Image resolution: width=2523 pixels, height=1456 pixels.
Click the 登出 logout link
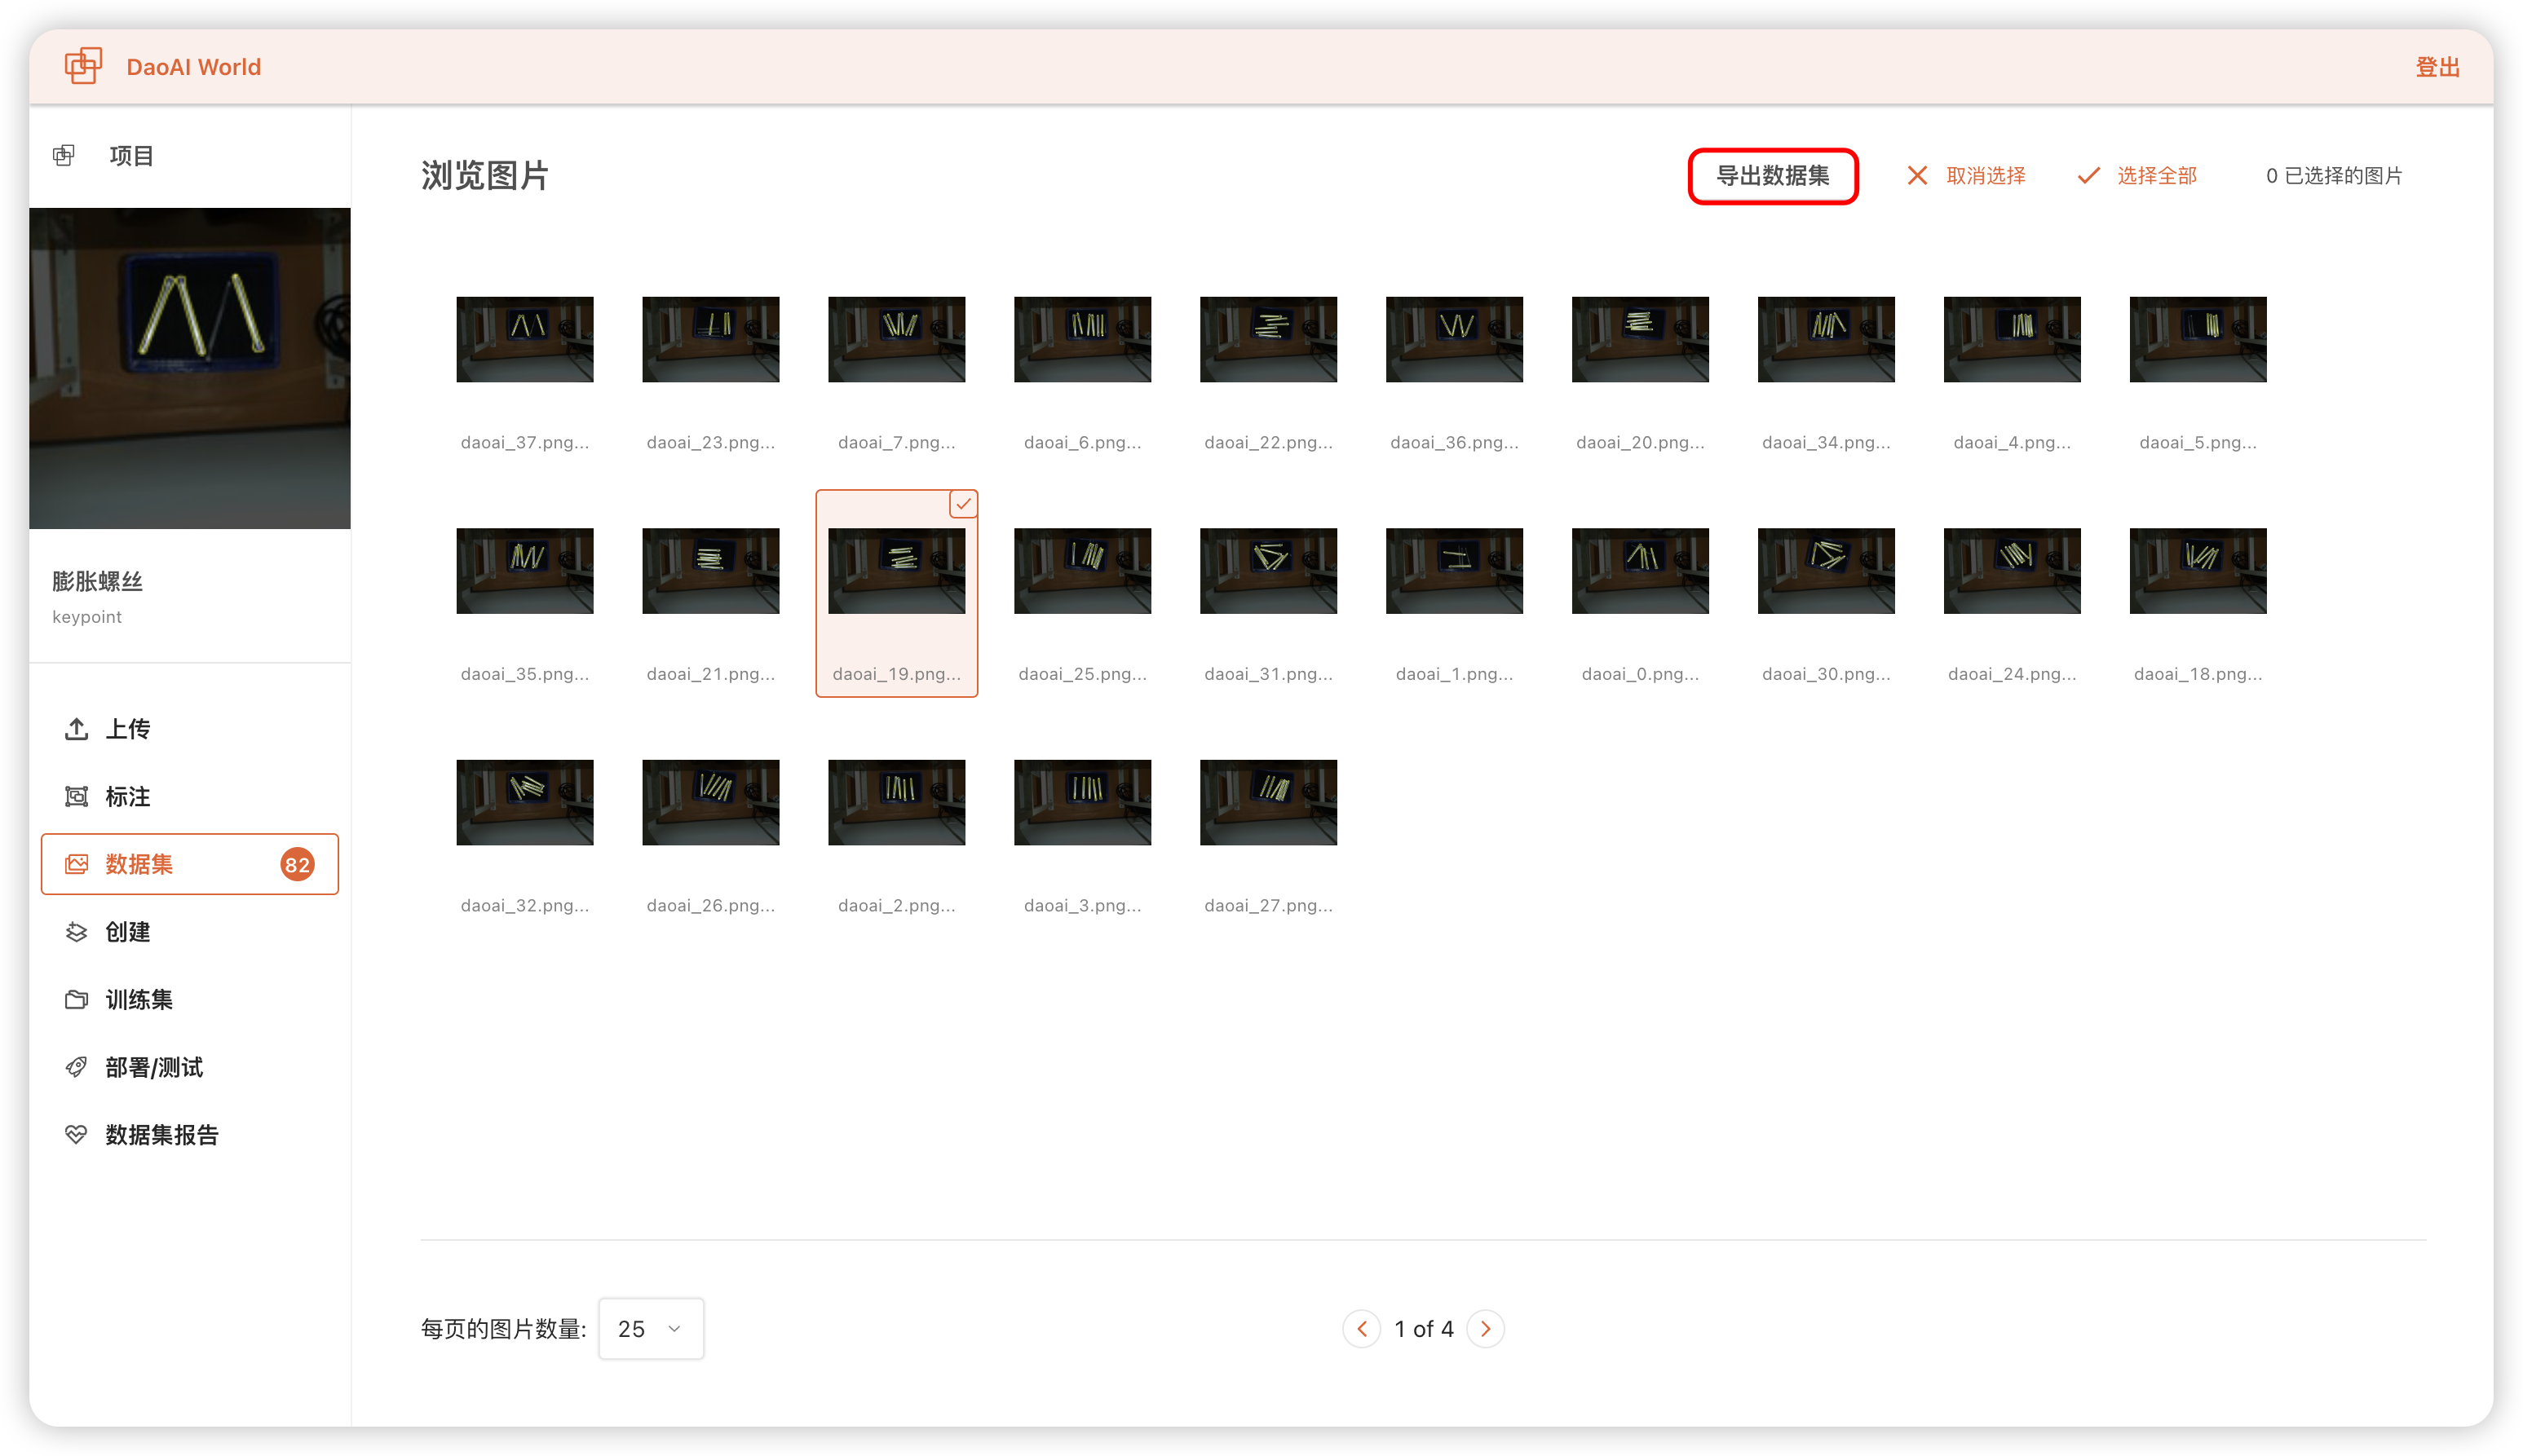pos(2437,67)
